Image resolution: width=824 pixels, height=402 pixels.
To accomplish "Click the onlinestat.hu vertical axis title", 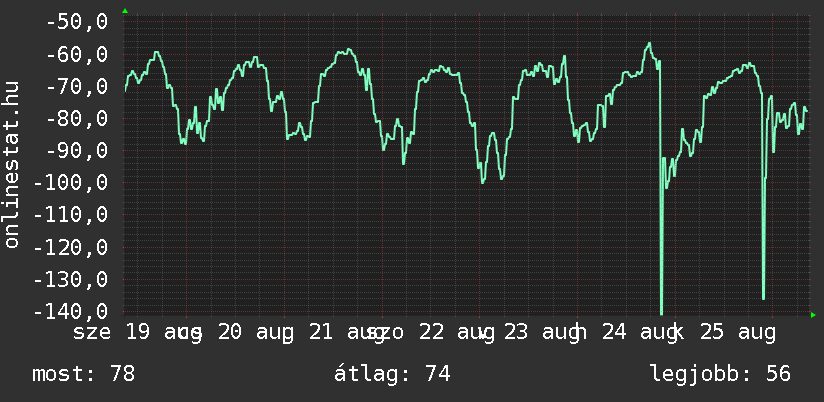I will click(x=11, y=164).
